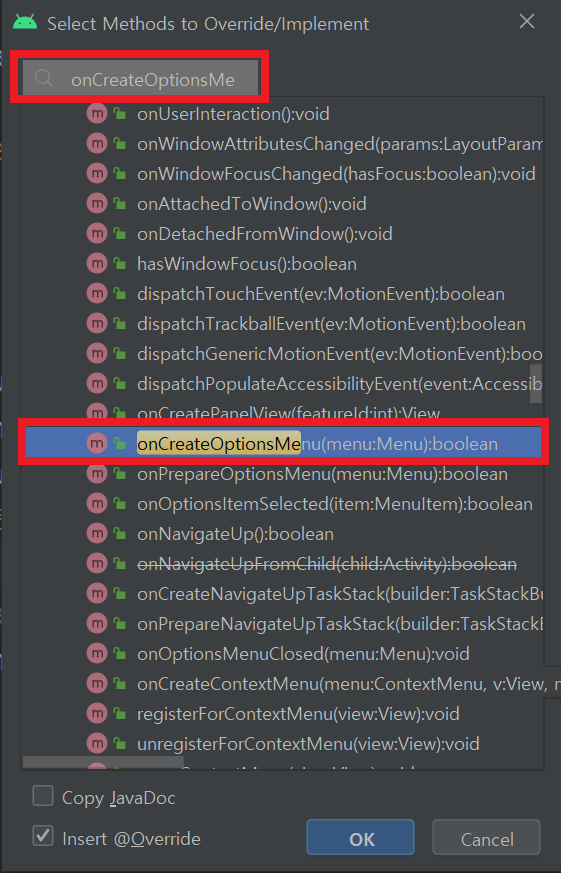Select dispatchPopulateAccessibilityEvent method row
This screenshot has height=873, width=561.
[x=282, y=384]
